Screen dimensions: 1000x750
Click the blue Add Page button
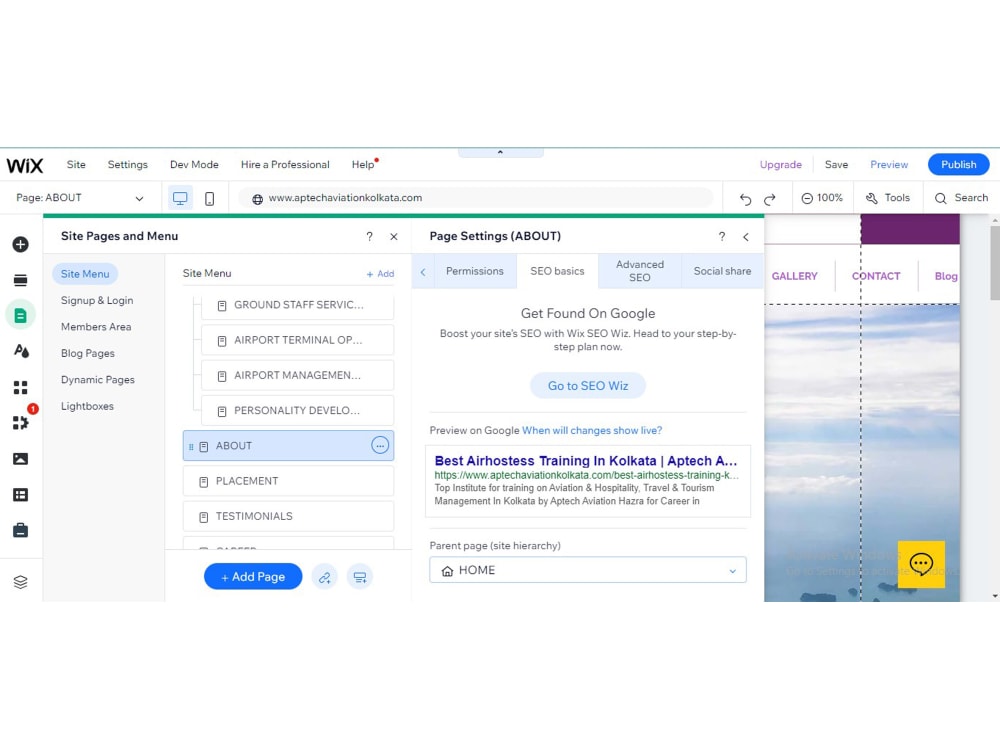click(253, 577)
